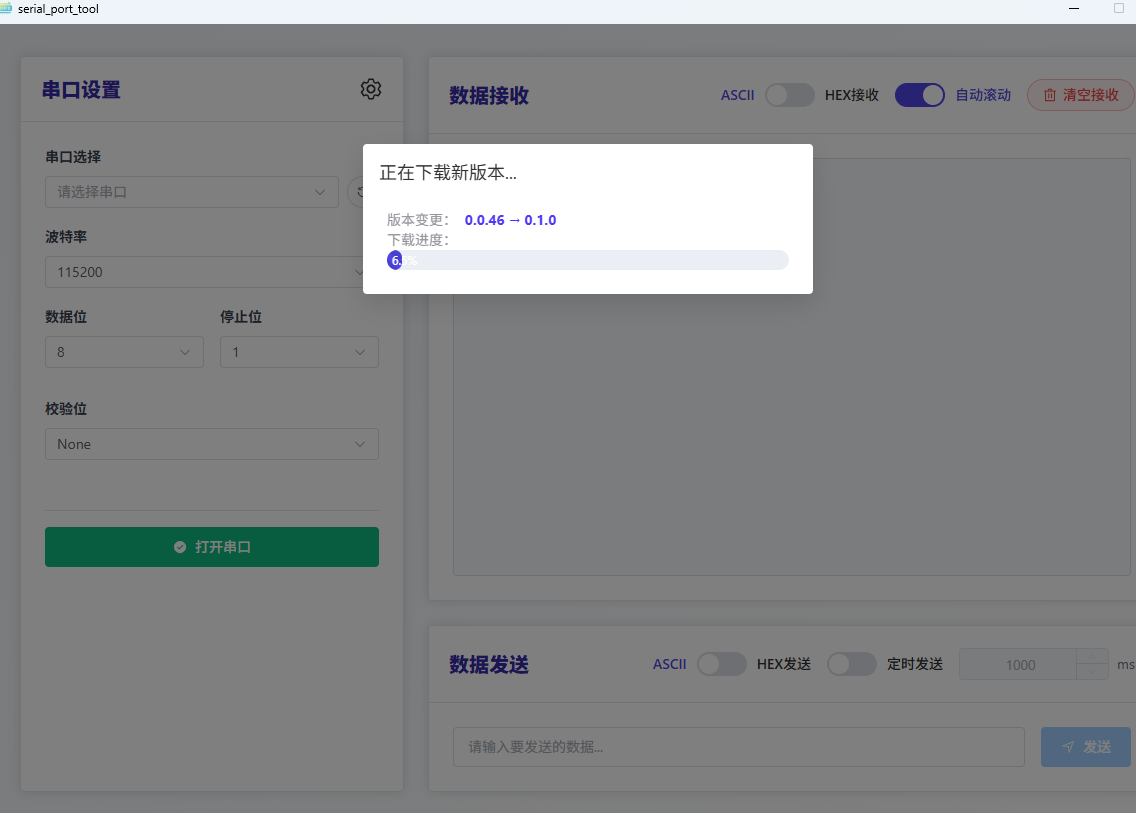This screenshot has width=1136, height=813.
Task: Click the up stepper arrow of interval input
Action: pos(1092,656)
